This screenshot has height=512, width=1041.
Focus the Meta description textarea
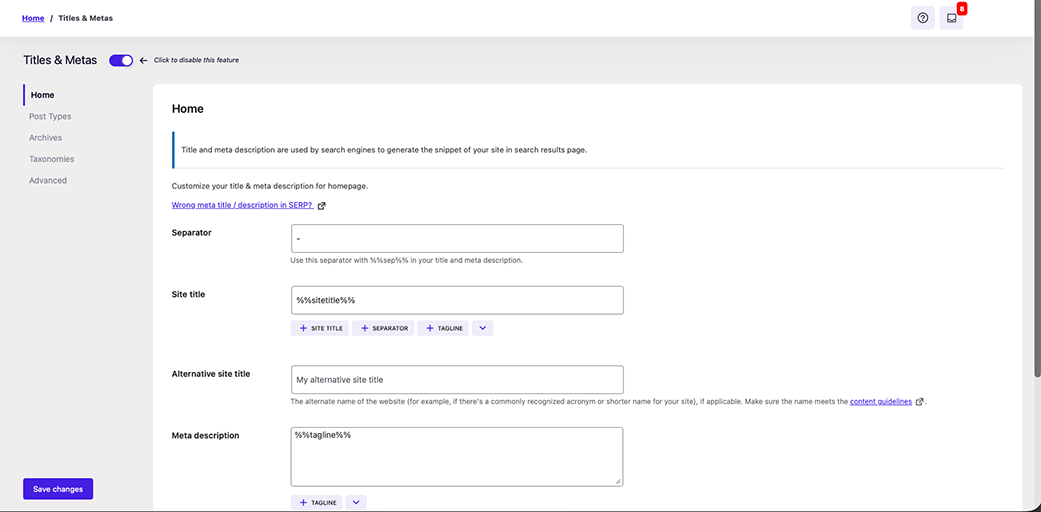point(457,457)
